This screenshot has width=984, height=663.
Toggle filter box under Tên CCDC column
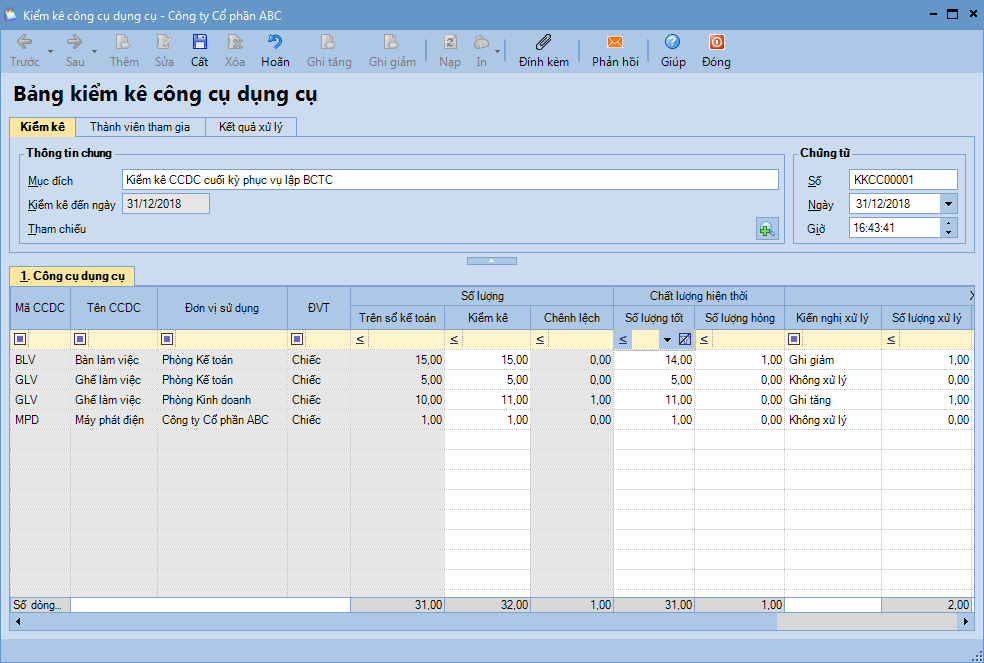[x=81, y=339]
